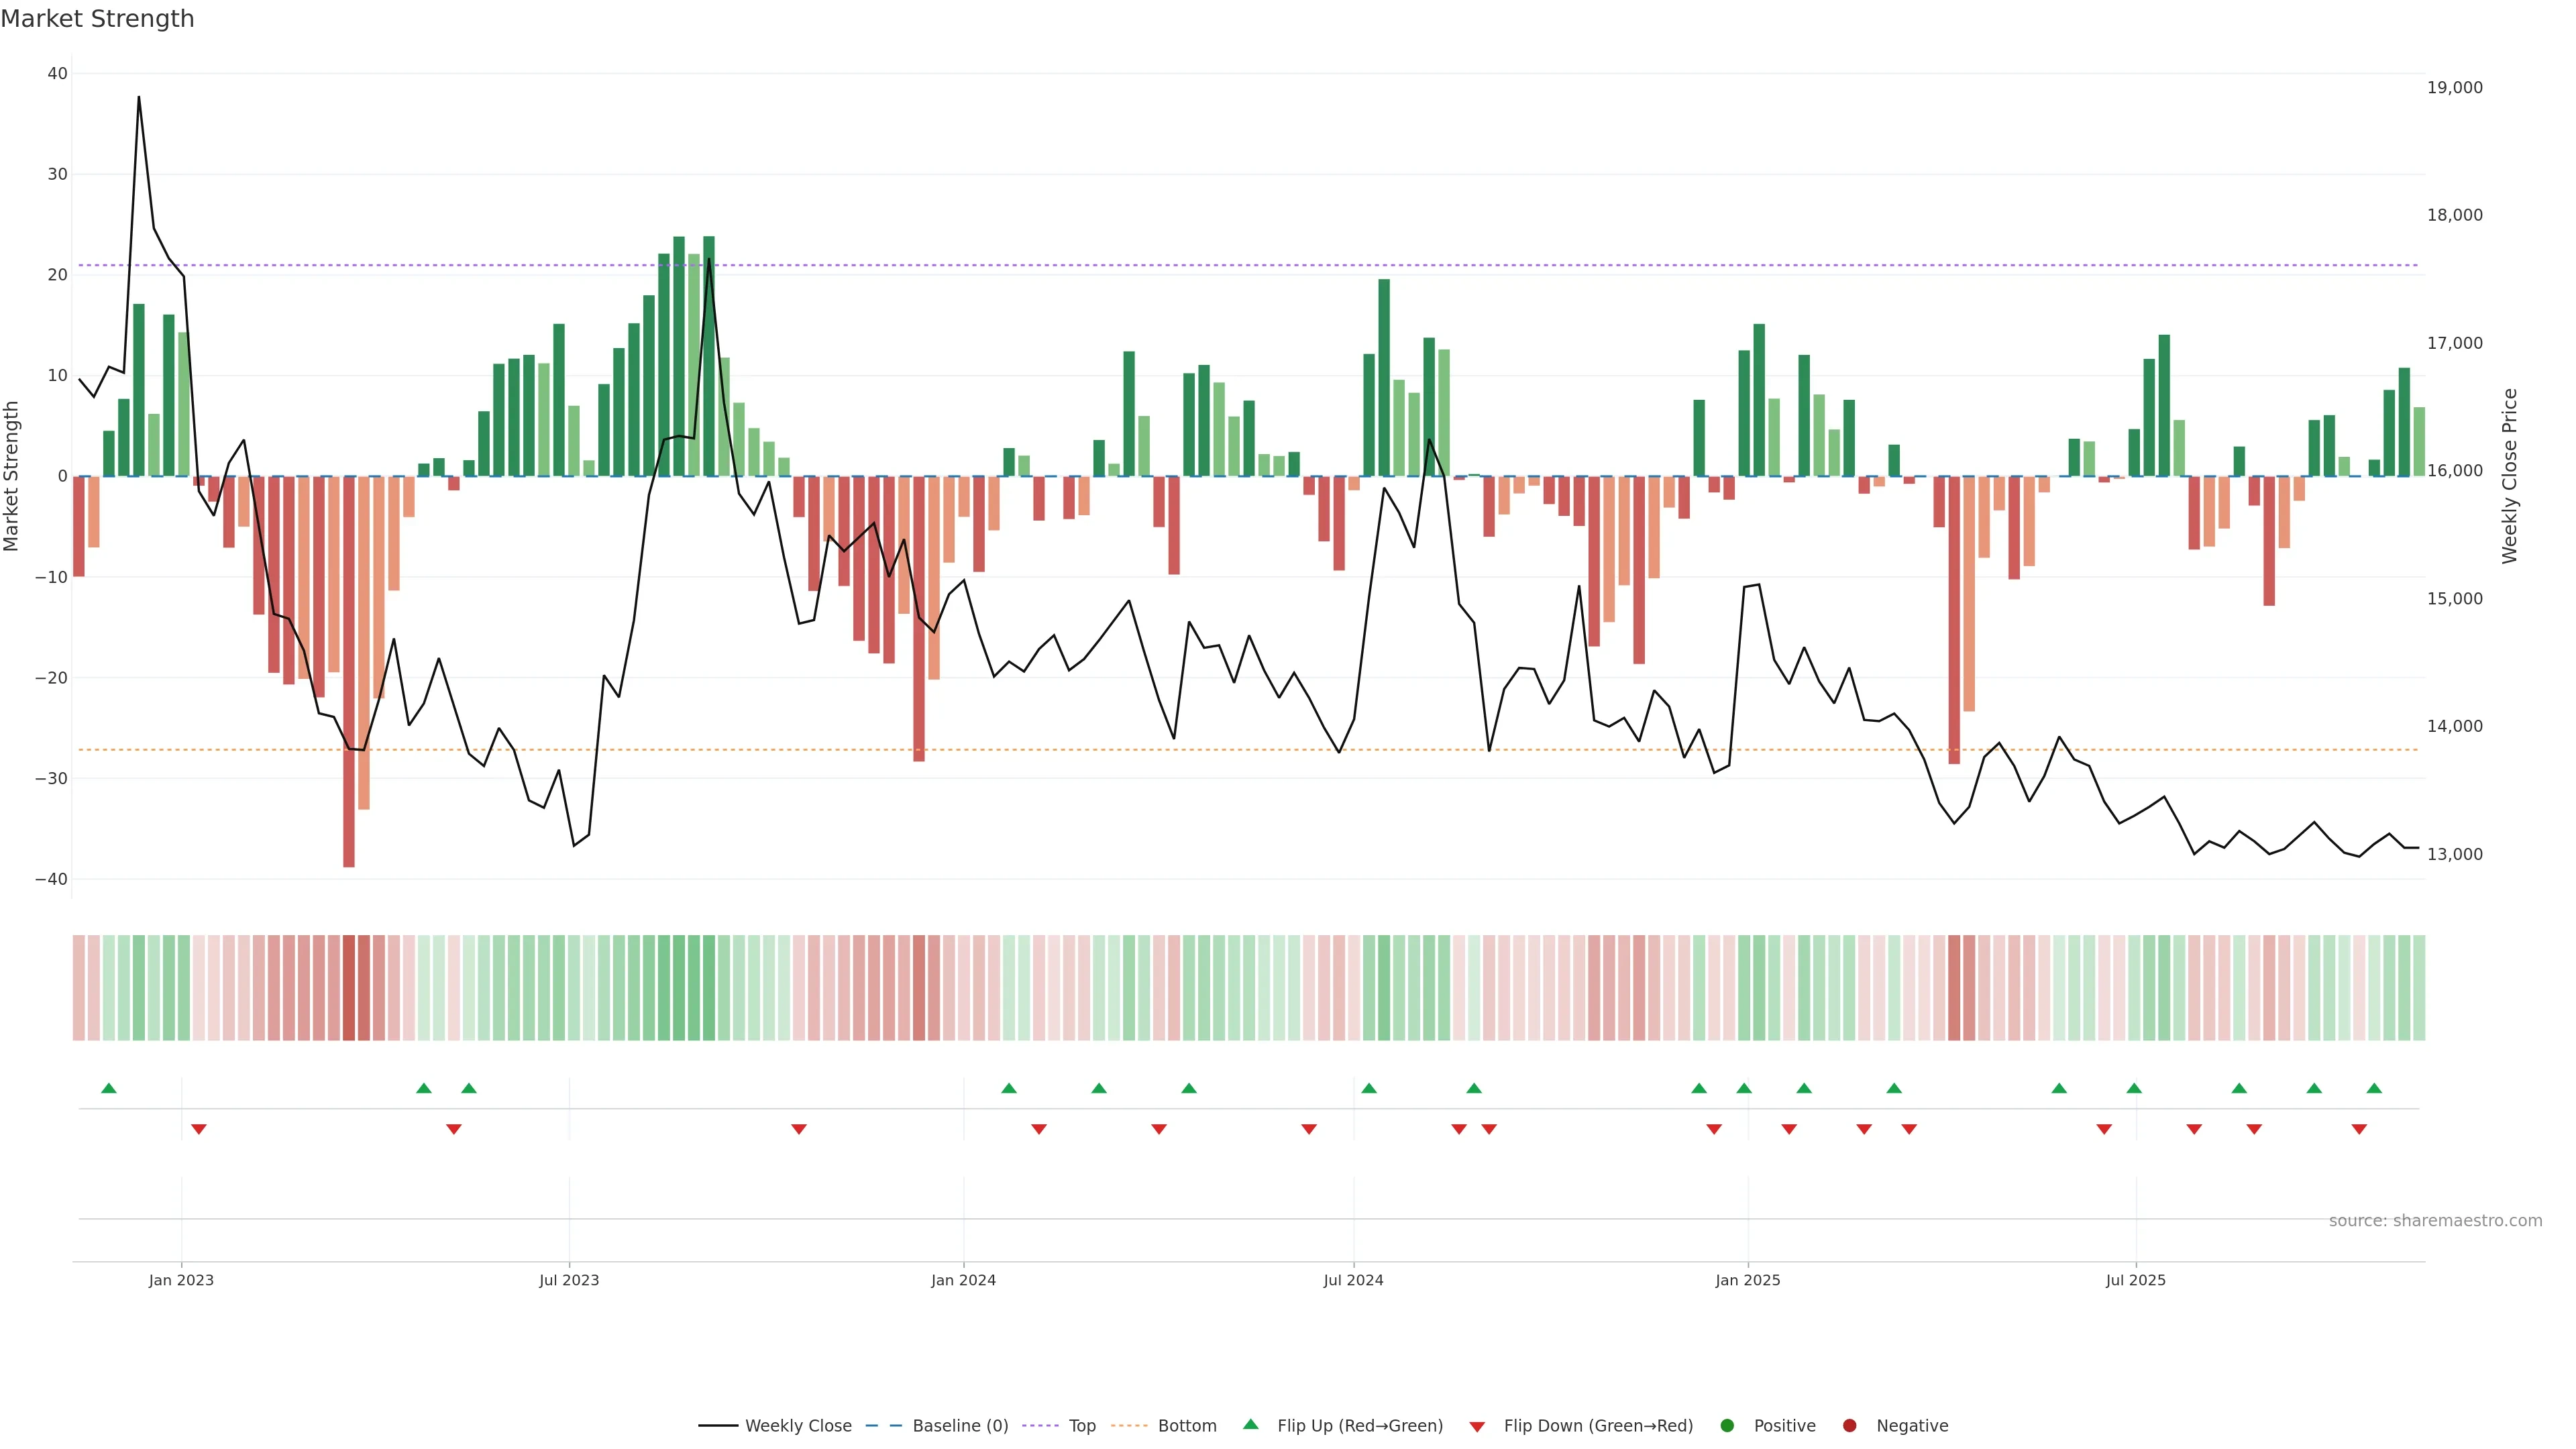
Task: Click the Jul 2025 x-axis label
Action: pyautogui.click(x=2135, y=1280)
